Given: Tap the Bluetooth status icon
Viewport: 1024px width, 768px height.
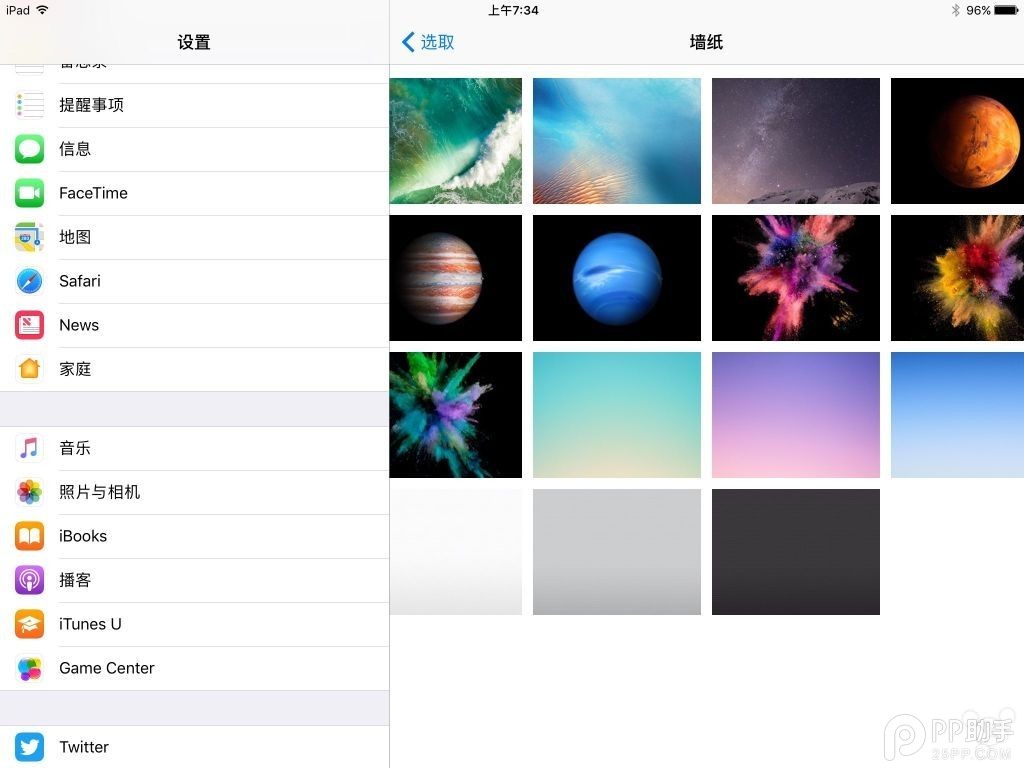Looking at the screenshot, I should point(955,10).
